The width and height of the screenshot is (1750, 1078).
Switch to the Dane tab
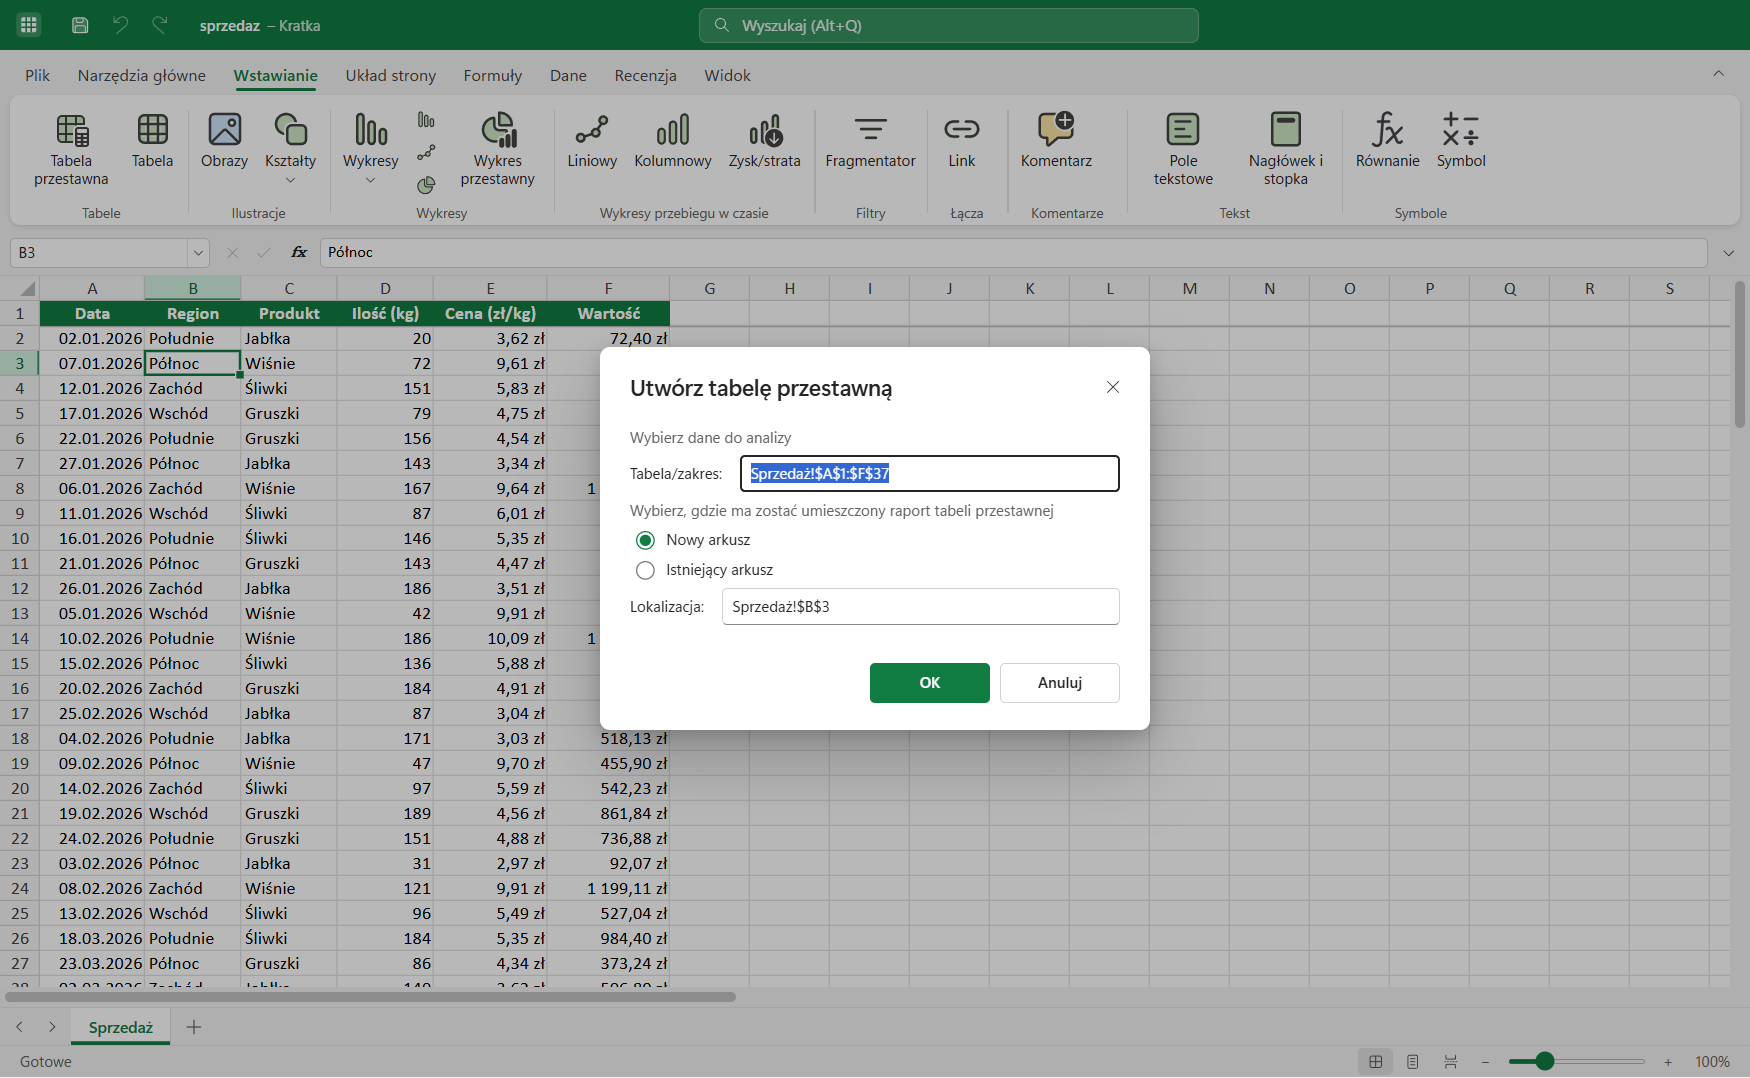pyautogui.click(x=568, y=75)
